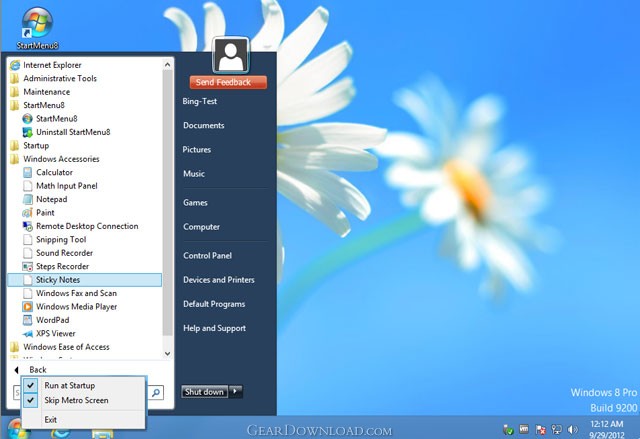Click the 'Administrative Tools' label
This screenshot has width=640, height=439.
(60, 78)
